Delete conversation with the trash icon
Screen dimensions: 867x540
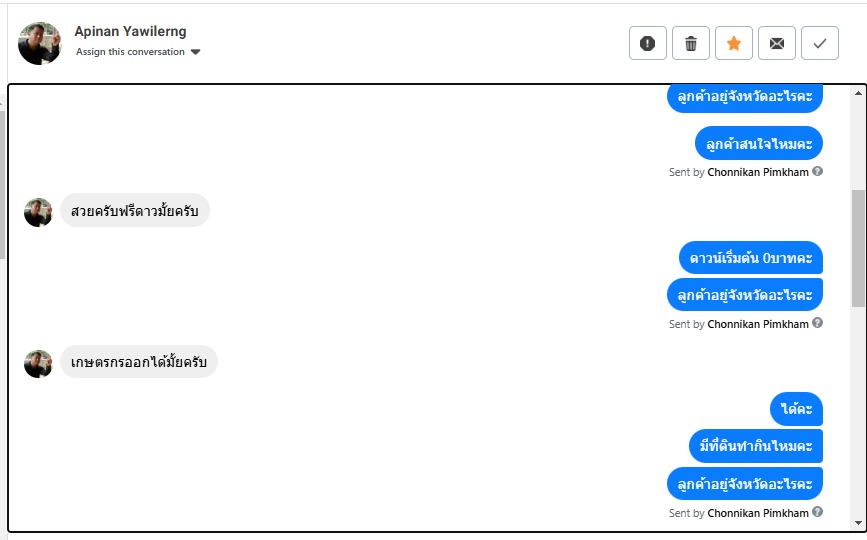click(x=690, y=43)
